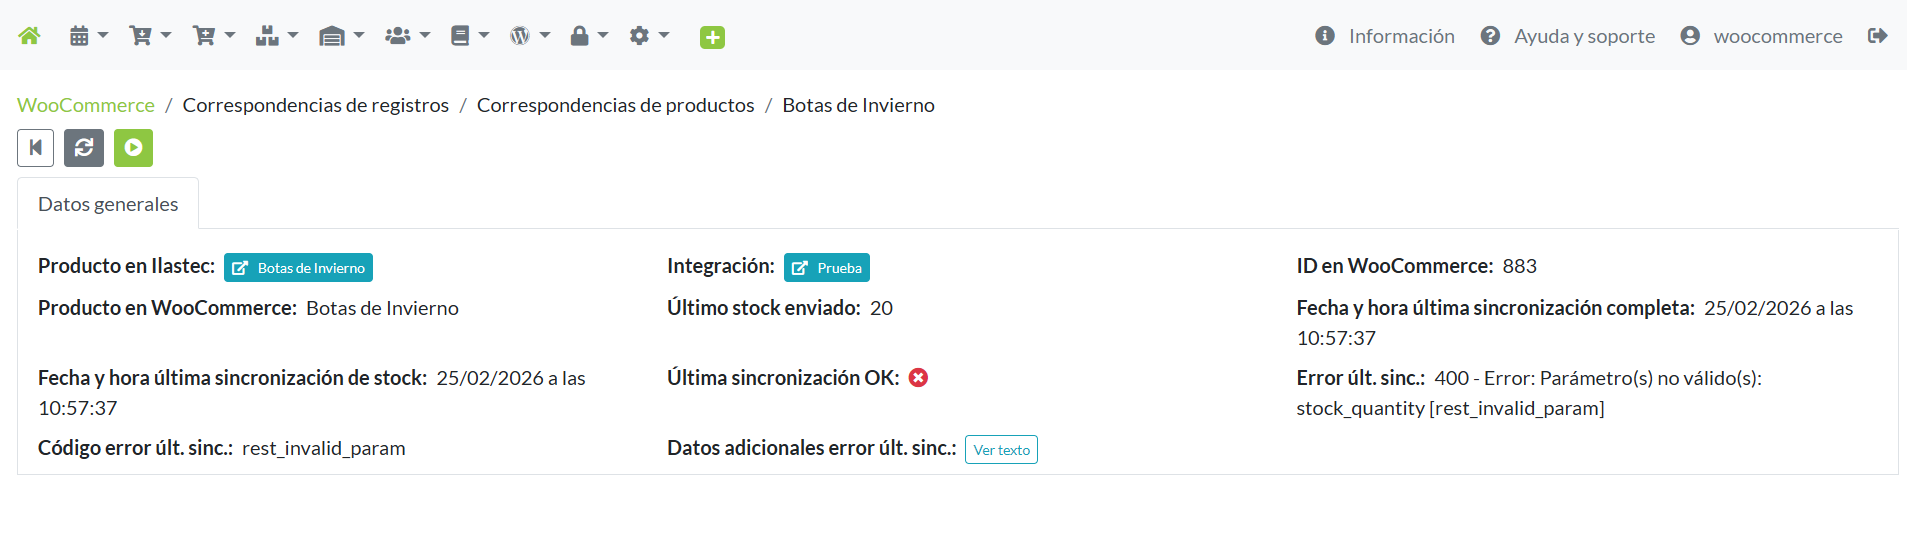Click the green plus quick-add button
Screen dimensions: 1907x545
coord(712,37)
